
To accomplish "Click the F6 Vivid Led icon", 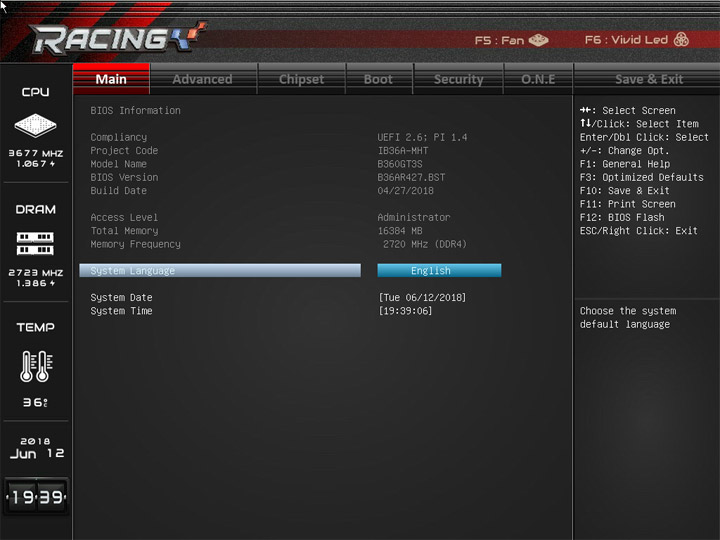I will click(681, 39).
